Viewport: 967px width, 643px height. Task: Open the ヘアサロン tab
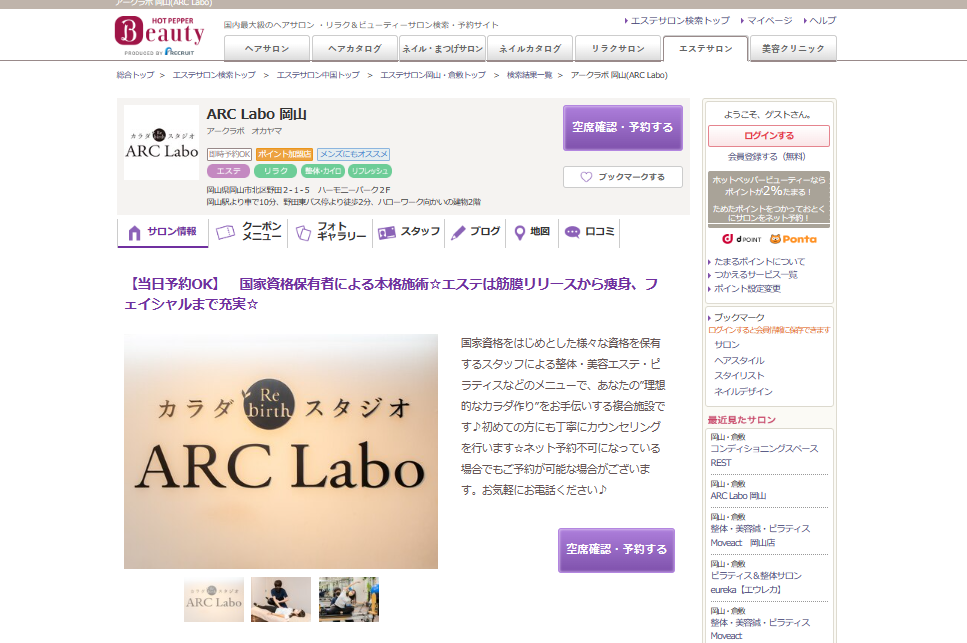pyautogui.click(x=266, y=49)
